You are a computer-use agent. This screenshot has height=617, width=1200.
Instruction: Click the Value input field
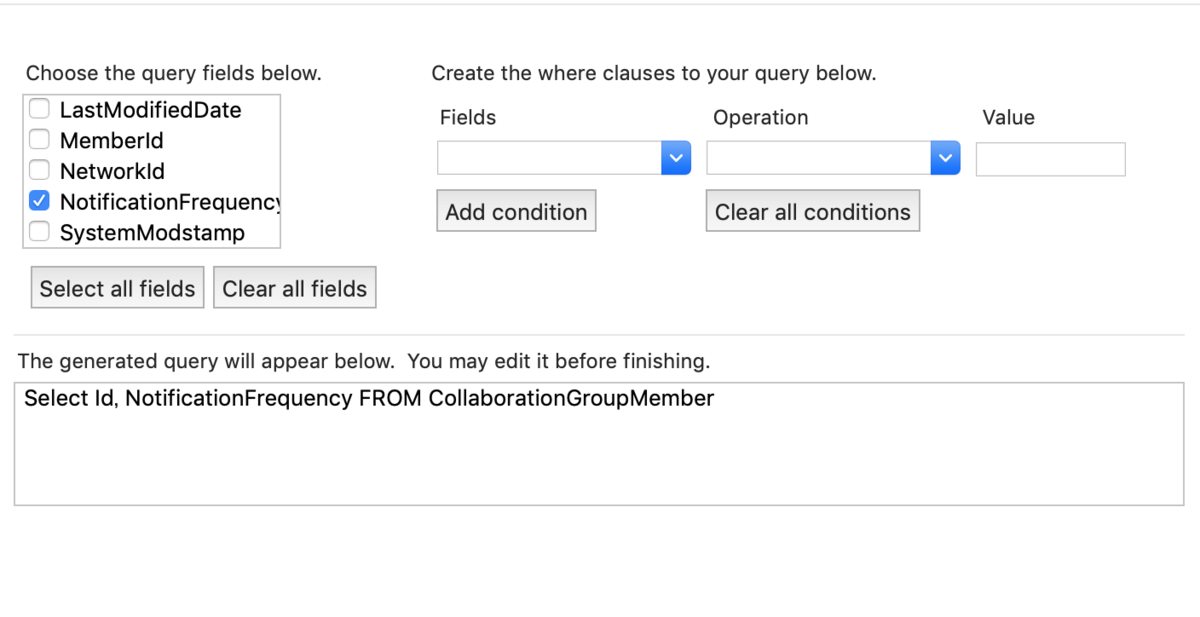1050,159
